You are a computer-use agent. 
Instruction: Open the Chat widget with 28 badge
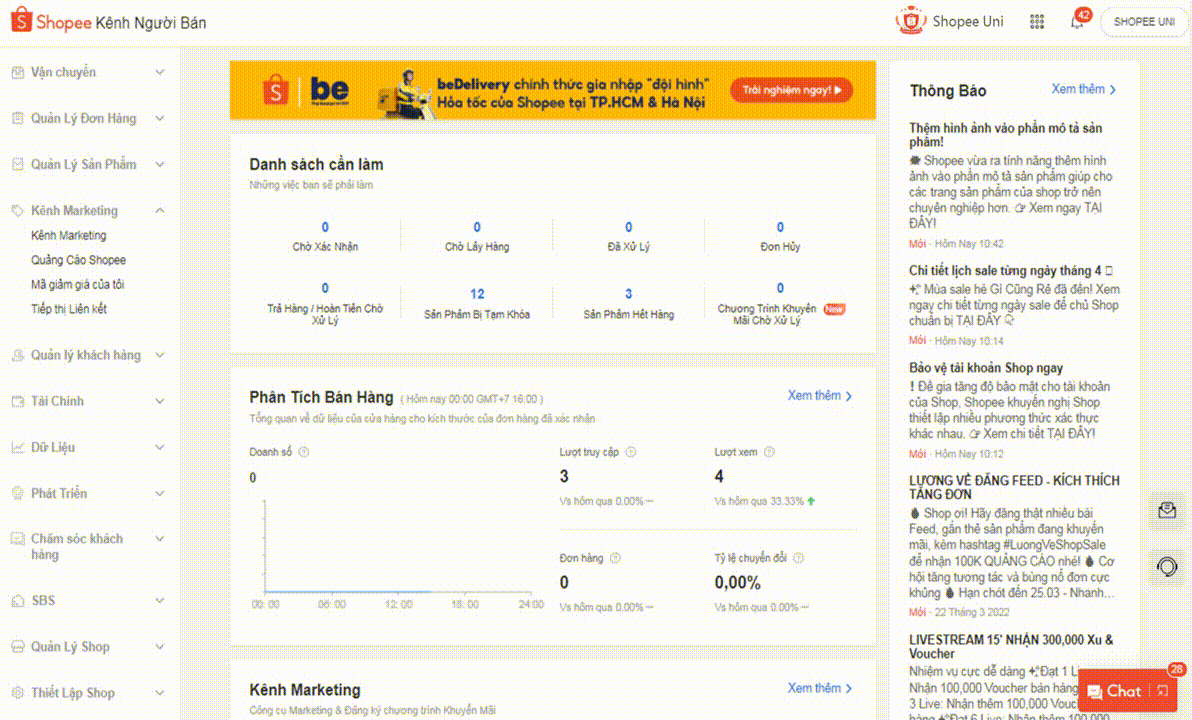coord(1122,692)
